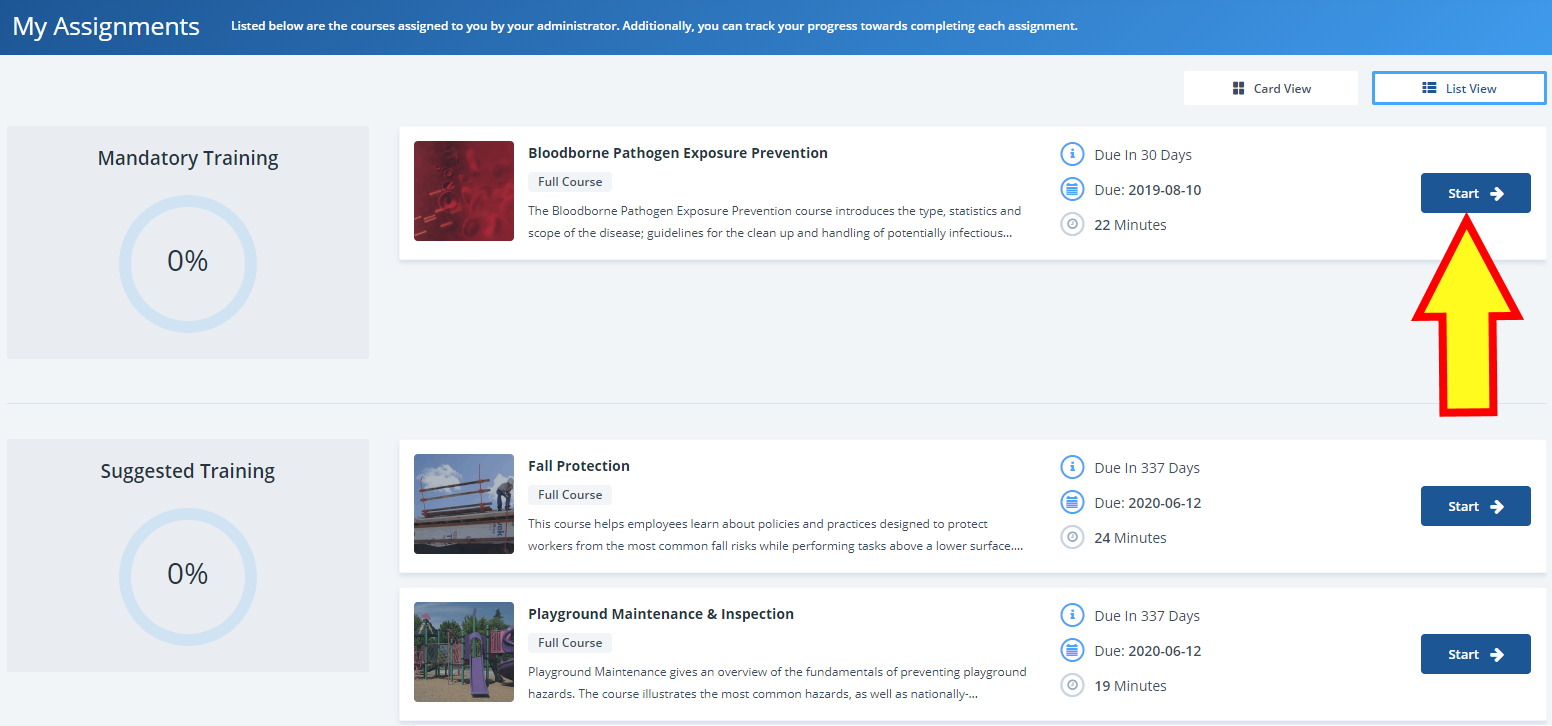The width and height of the screenshot is (1552, 726).
Task: Open Fall Protection course title
Action: tap(579, 466)
